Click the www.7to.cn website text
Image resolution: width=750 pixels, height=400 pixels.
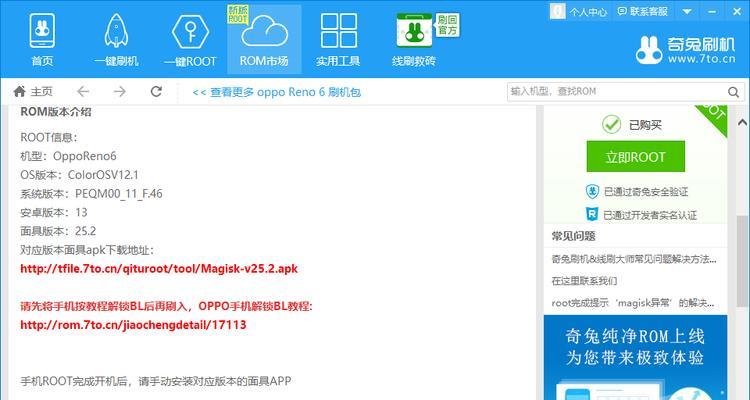tap(701, 59)
